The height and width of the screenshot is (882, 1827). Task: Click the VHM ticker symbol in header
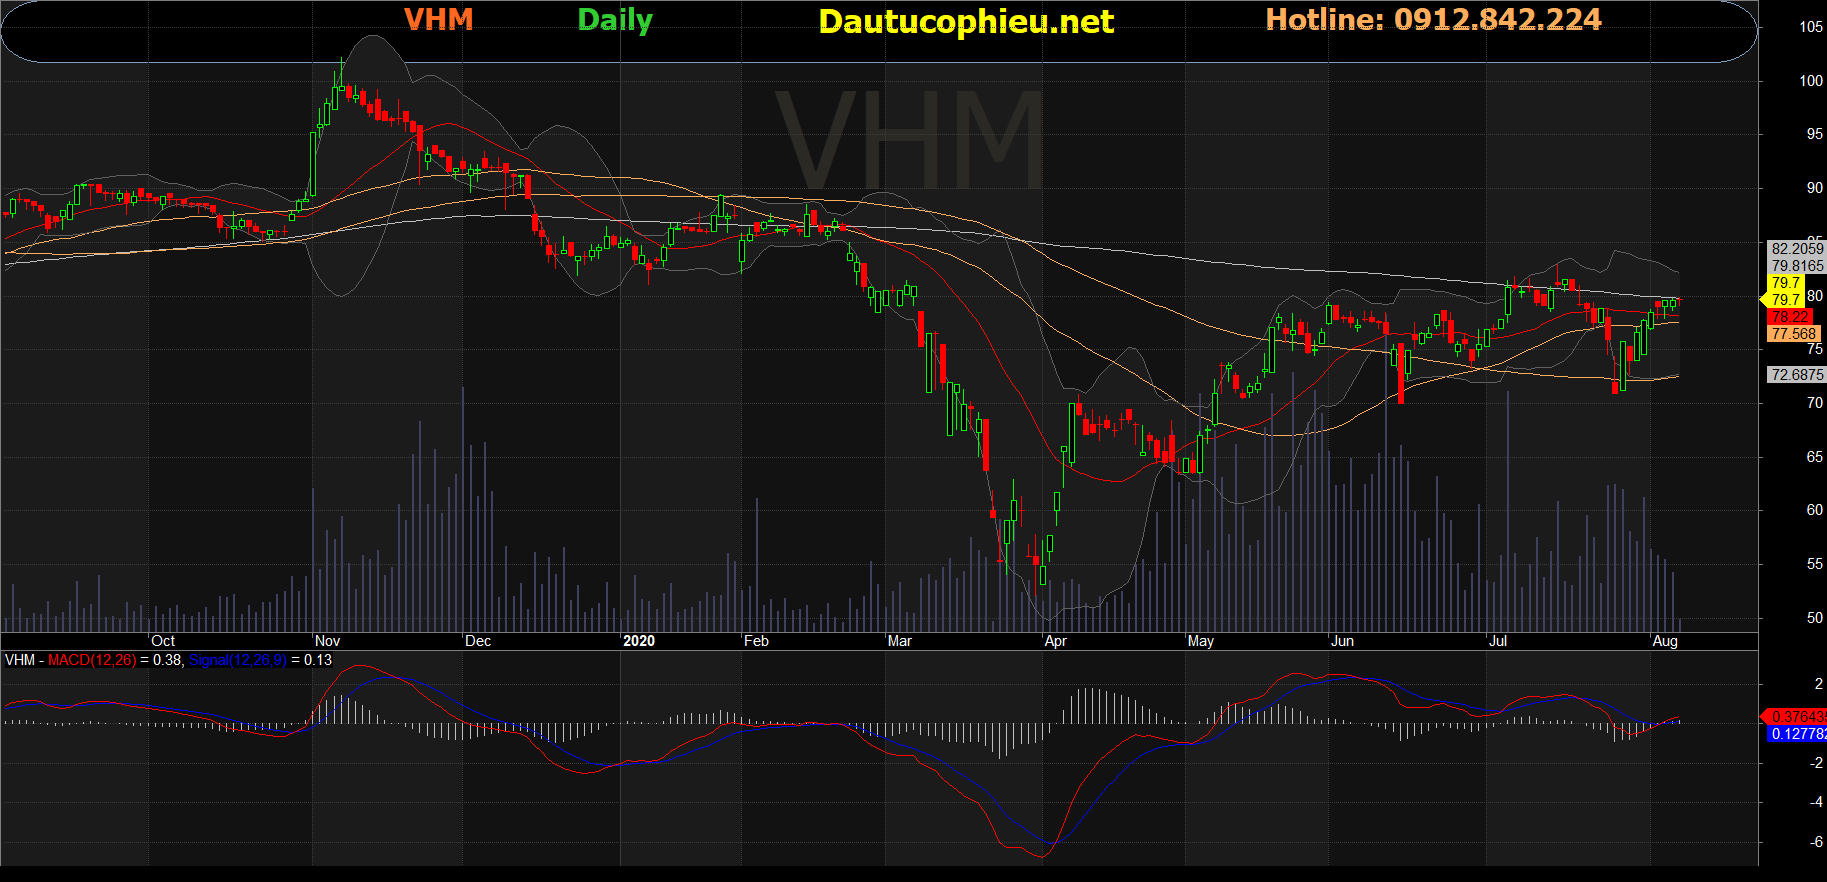point(438,20)
